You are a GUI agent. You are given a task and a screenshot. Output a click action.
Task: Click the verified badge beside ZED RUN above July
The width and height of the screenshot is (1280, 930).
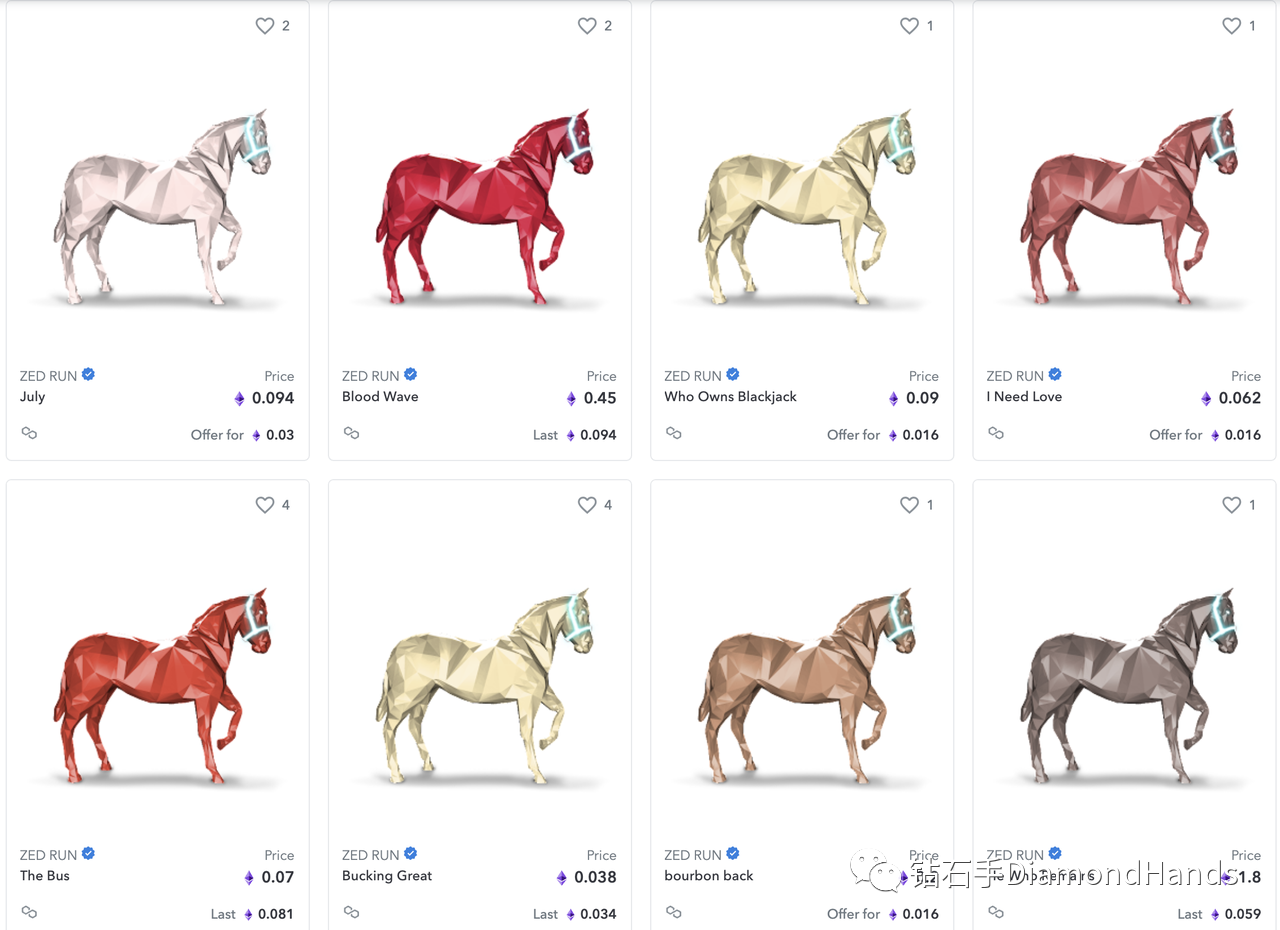pyautogui.click(x=88, y=375)
